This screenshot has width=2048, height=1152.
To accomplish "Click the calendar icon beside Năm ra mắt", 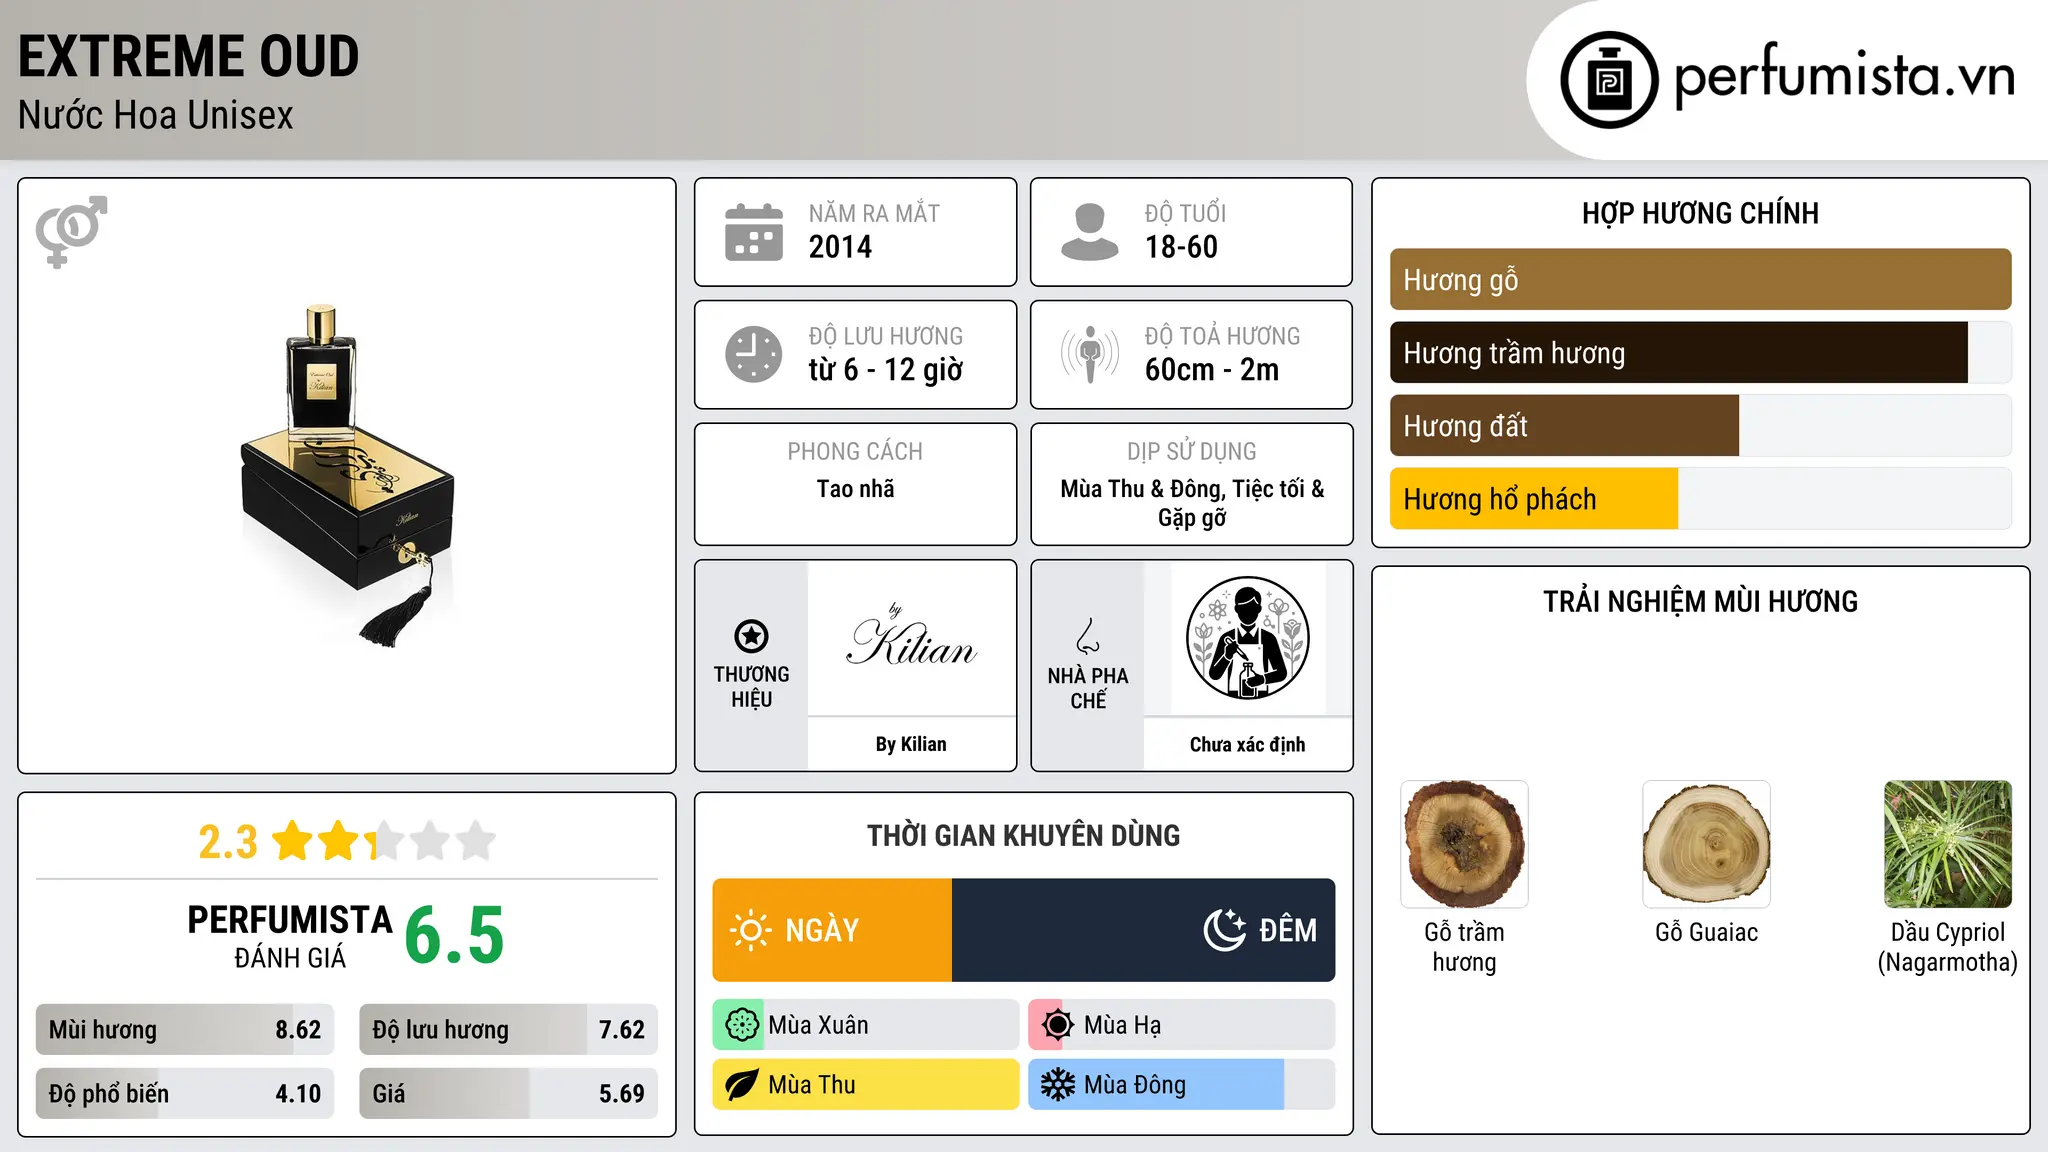I will tap(754, 232).
